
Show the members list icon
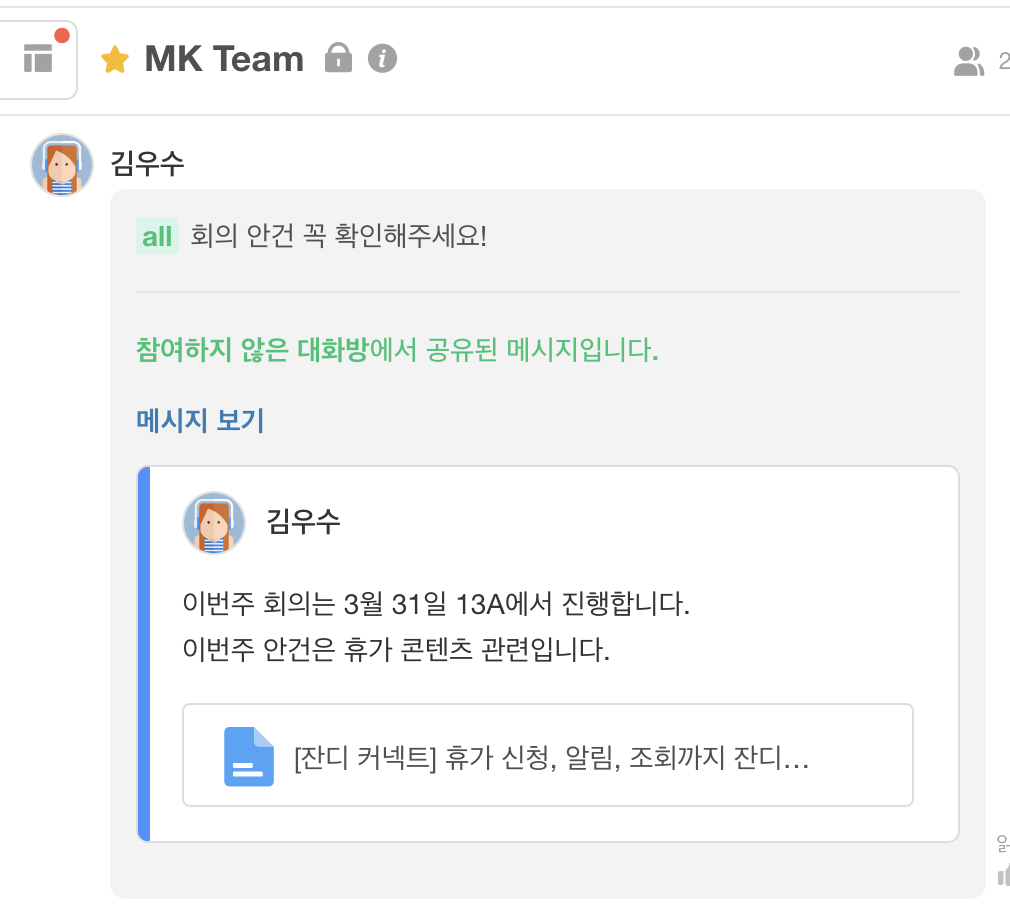tap(968, 61)
